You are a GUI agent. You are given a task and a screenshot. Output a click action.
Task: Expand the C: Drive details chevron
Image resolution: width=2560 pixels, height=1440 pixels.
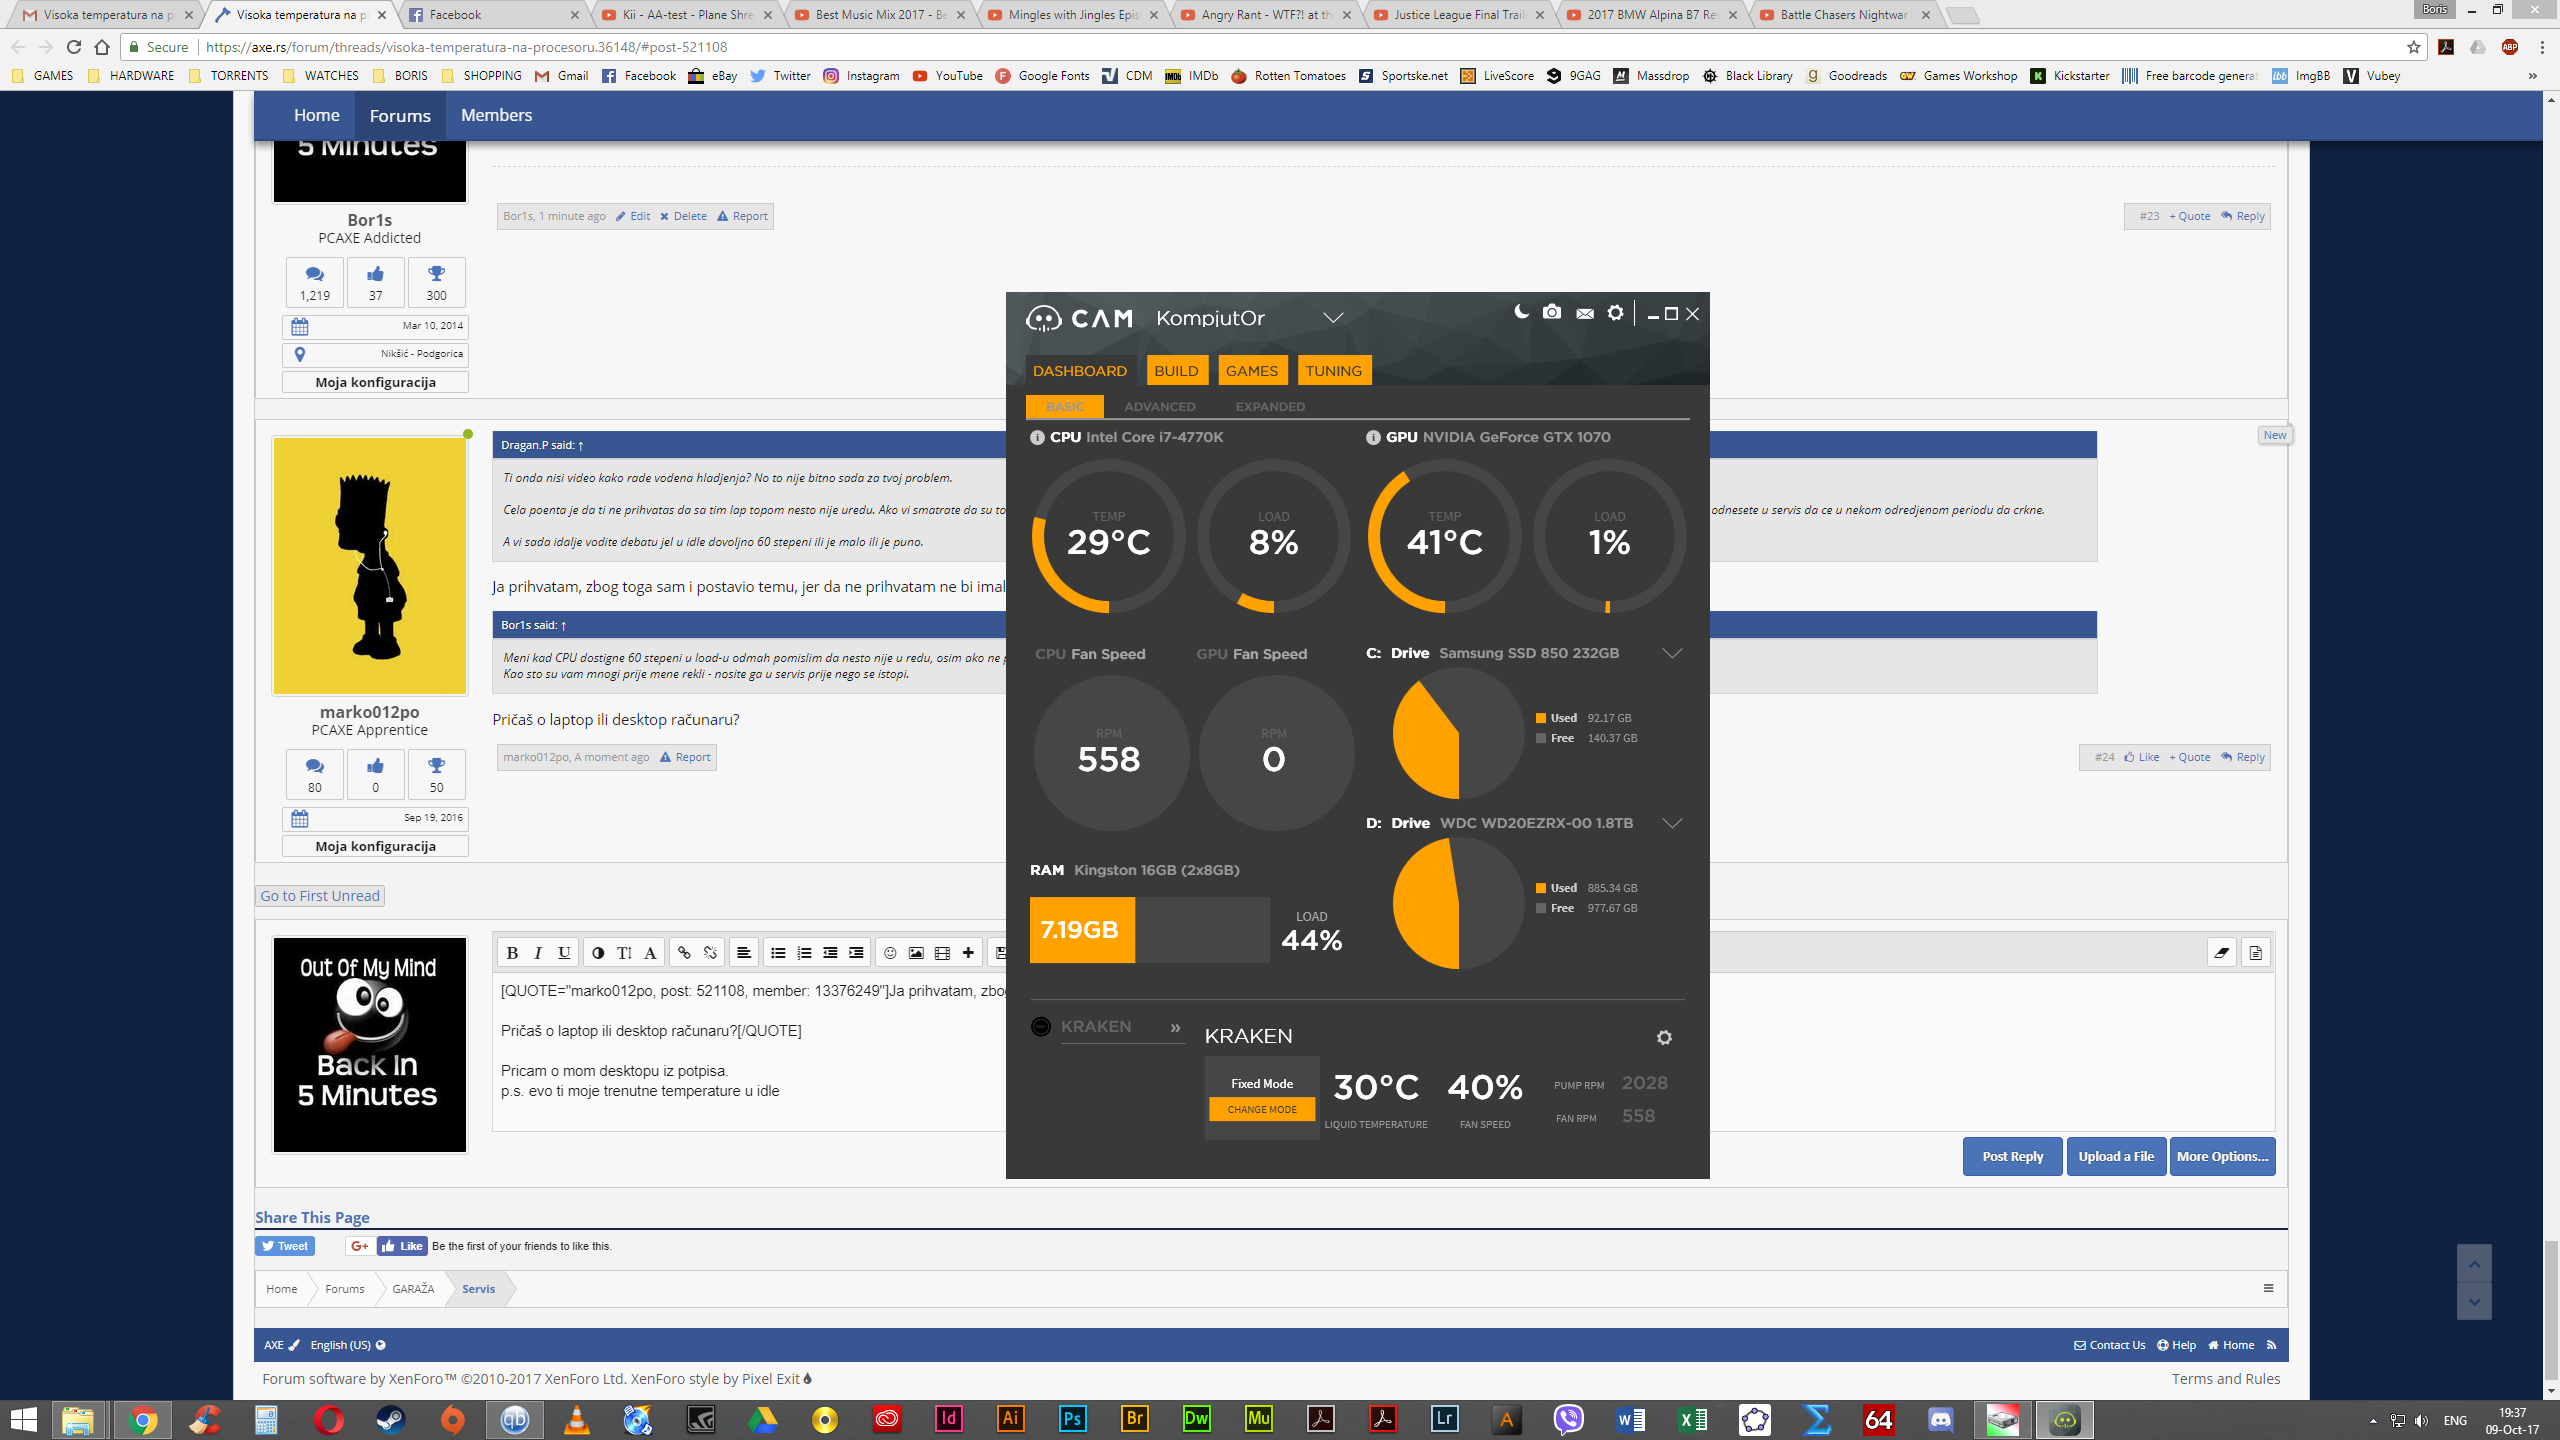tap(1672, 653)
